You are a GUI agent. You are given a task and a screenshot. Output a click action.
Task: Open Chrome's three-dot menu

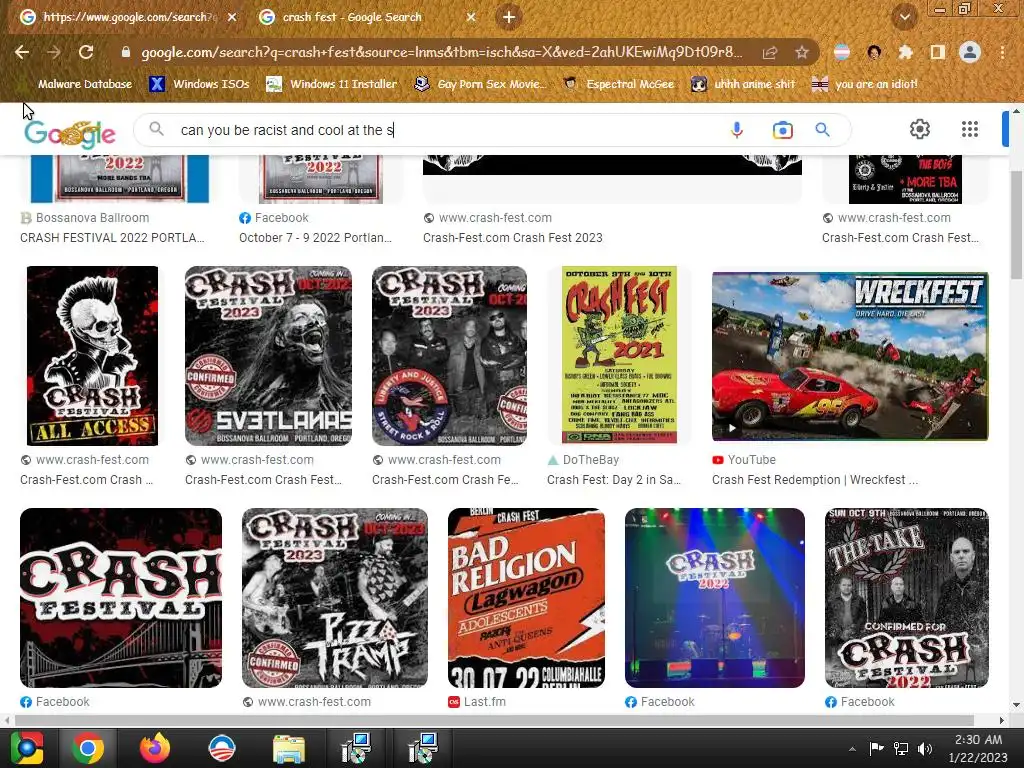[x=1002, y=52]
